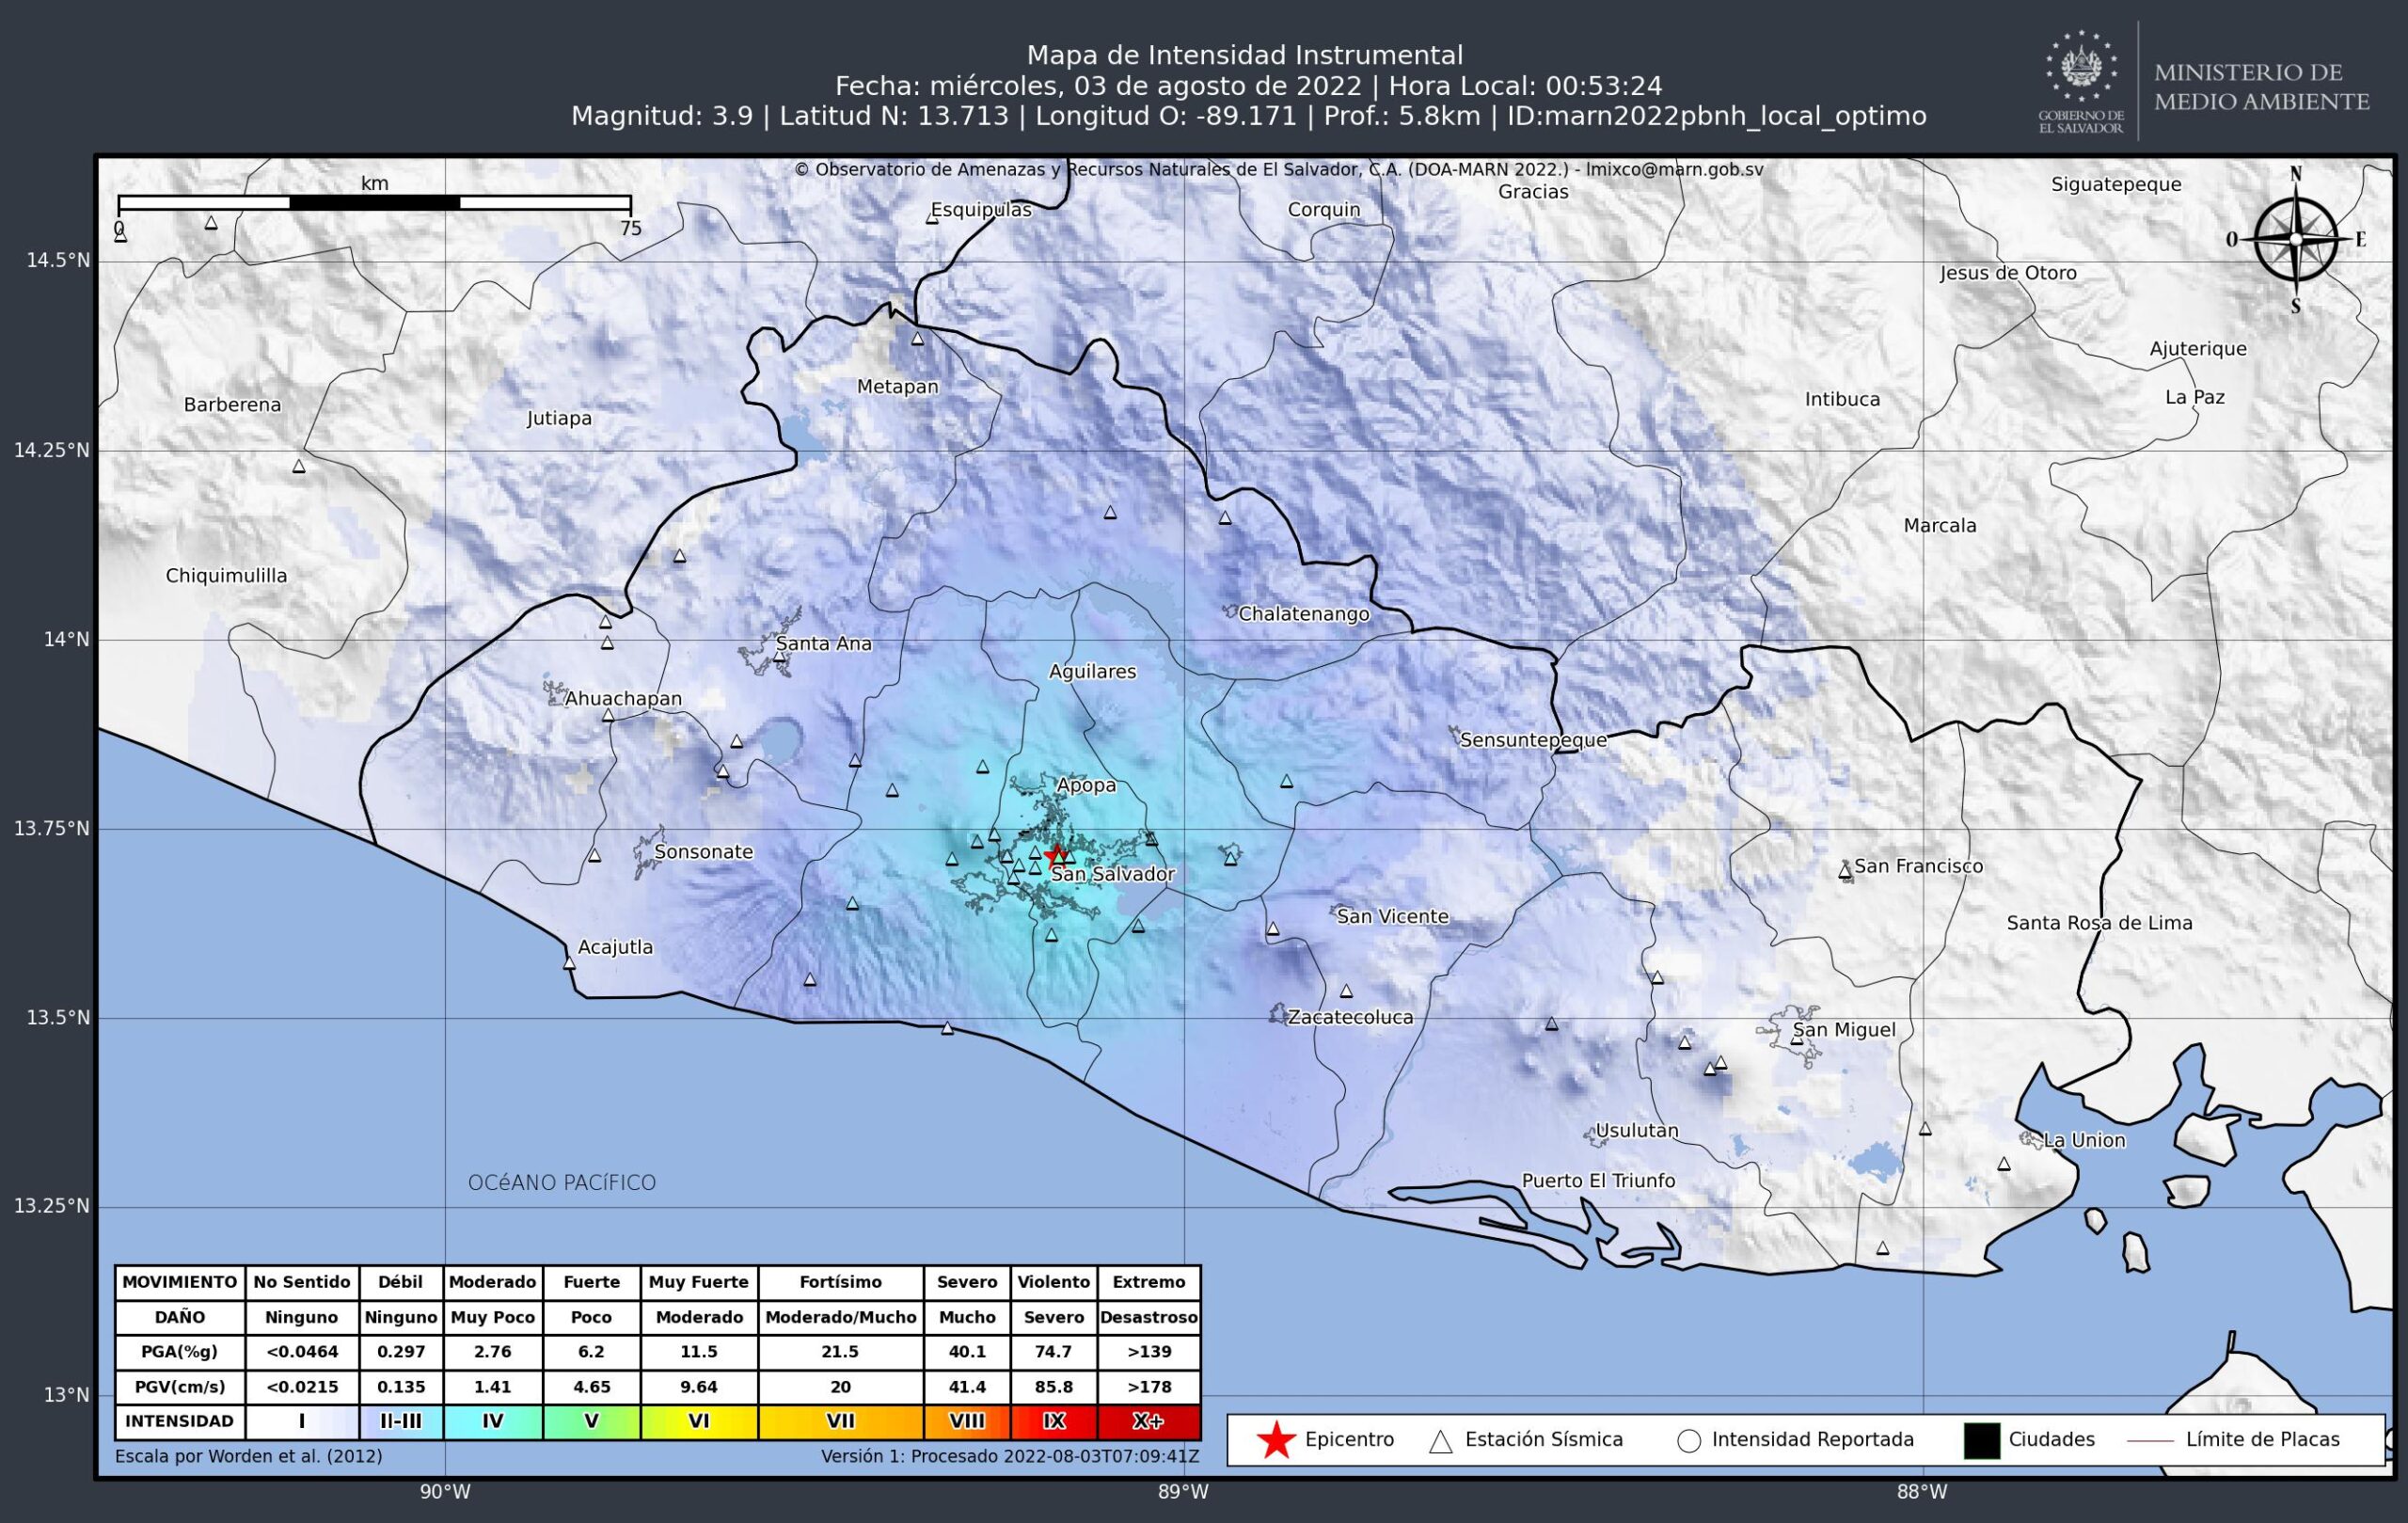Click the seismic station triangle near Metapan

[917, 339]
